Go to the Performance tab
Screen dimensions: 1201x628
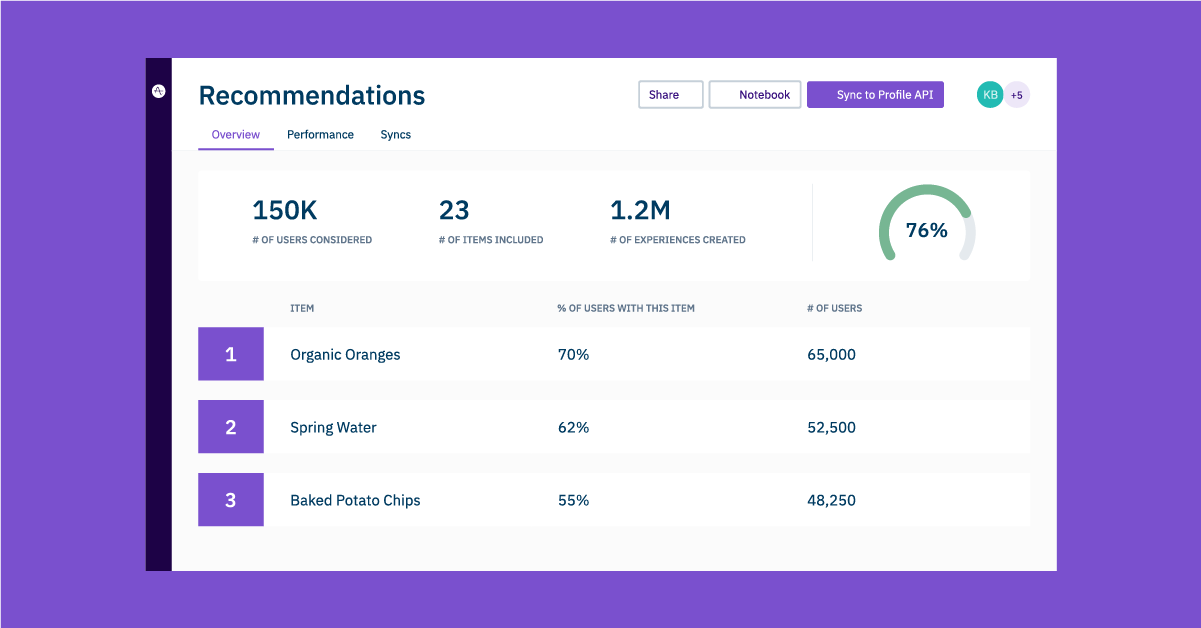tap(320, 135)
